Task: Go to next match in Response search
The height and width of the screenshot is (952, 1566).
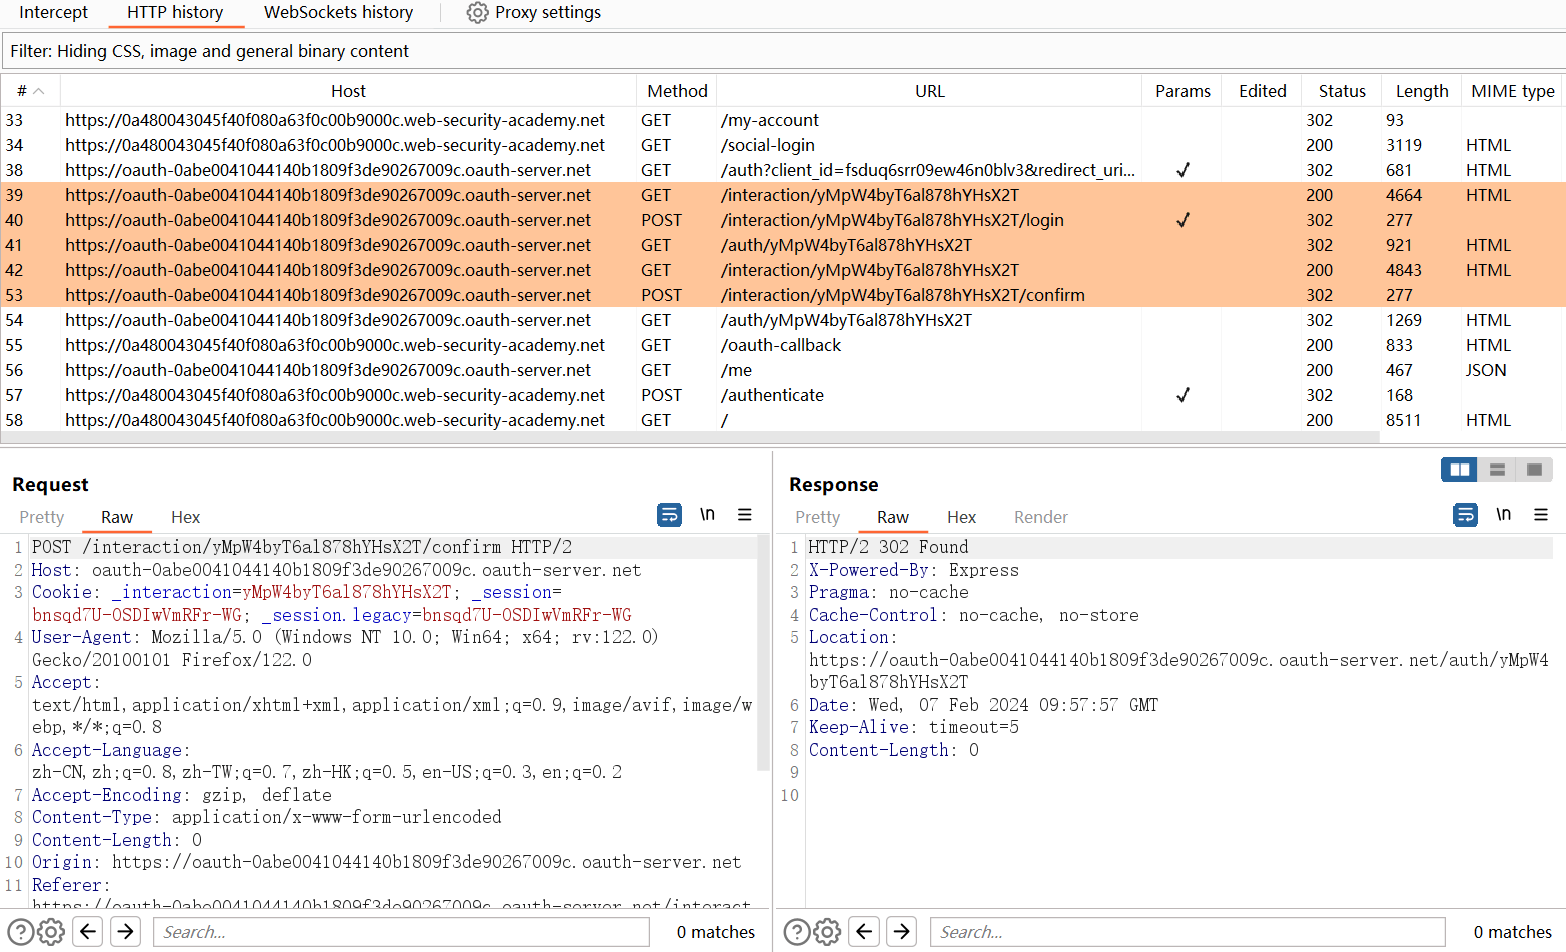Action: [x=901, y=932]
